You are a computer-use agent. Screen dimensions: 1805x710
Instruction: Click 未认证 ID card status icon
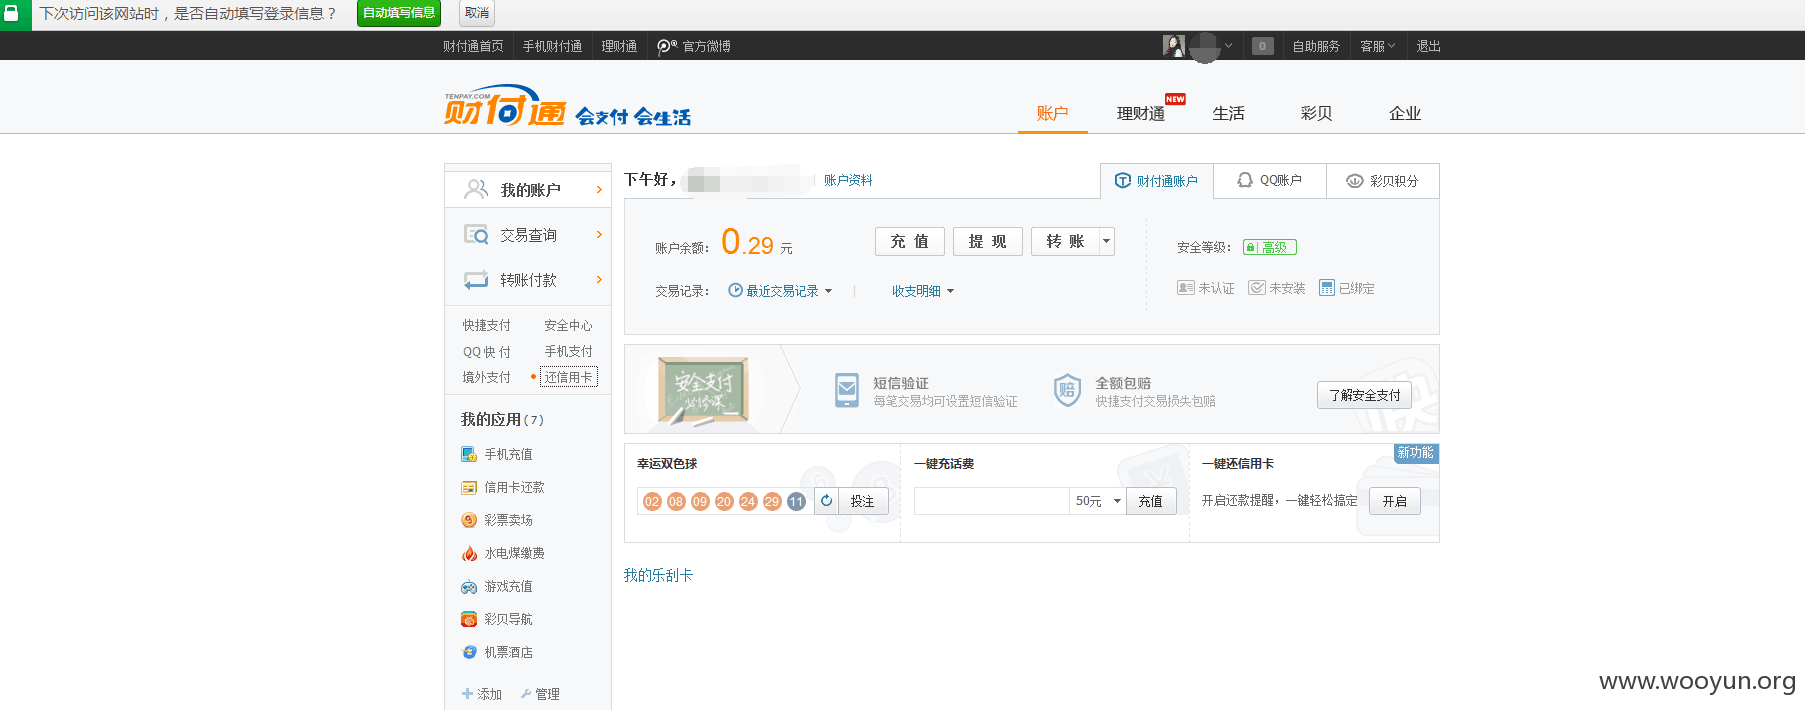(x=1186, y=288)
